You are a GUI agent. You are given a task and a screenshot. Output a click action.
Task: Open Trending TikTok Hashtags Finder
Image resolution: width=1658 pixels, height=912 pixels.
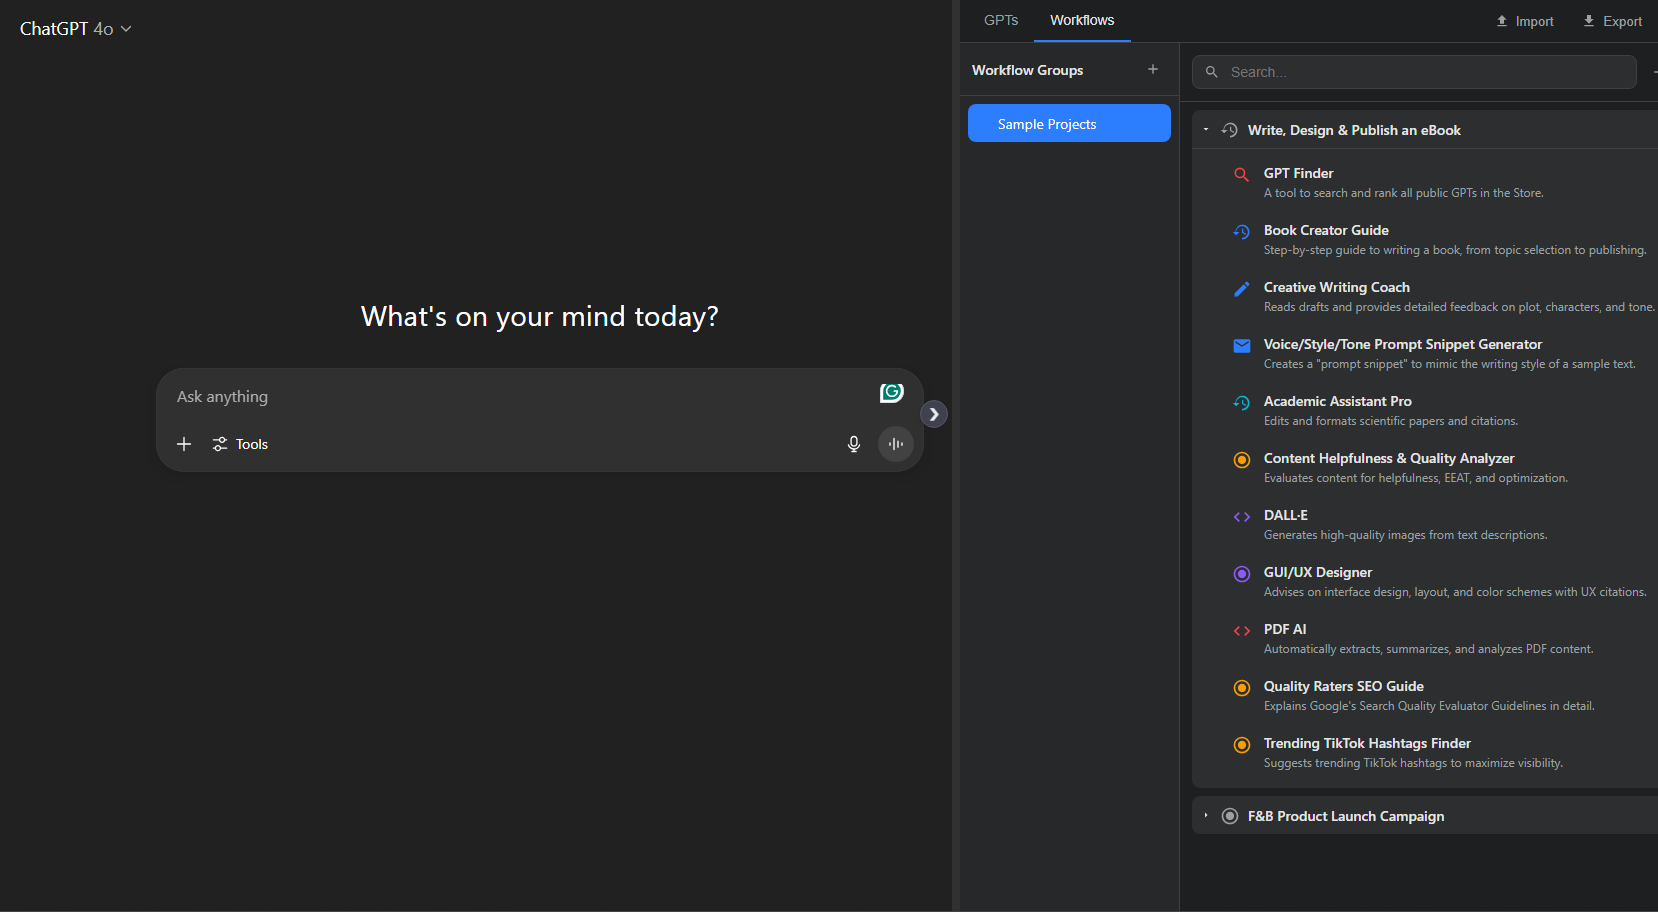pos(1367,743)
